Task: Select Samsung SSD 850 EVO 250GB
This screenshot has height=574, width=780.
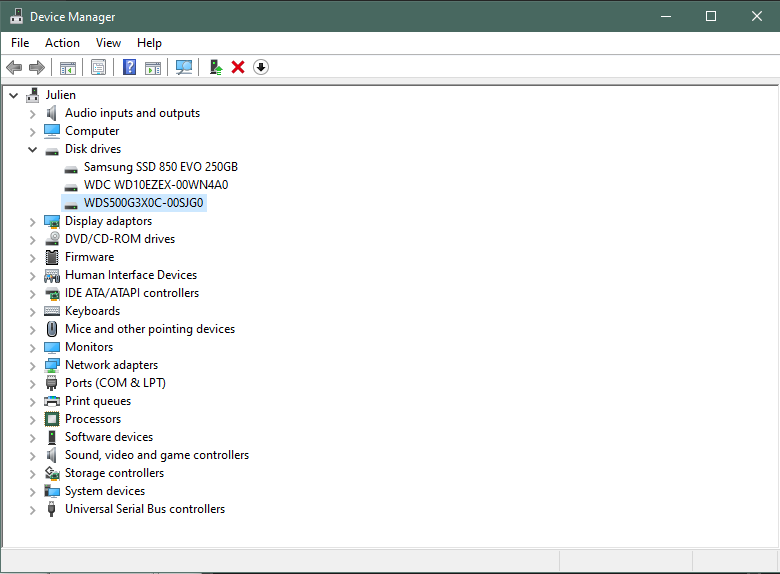Action: tap(160, 167)
